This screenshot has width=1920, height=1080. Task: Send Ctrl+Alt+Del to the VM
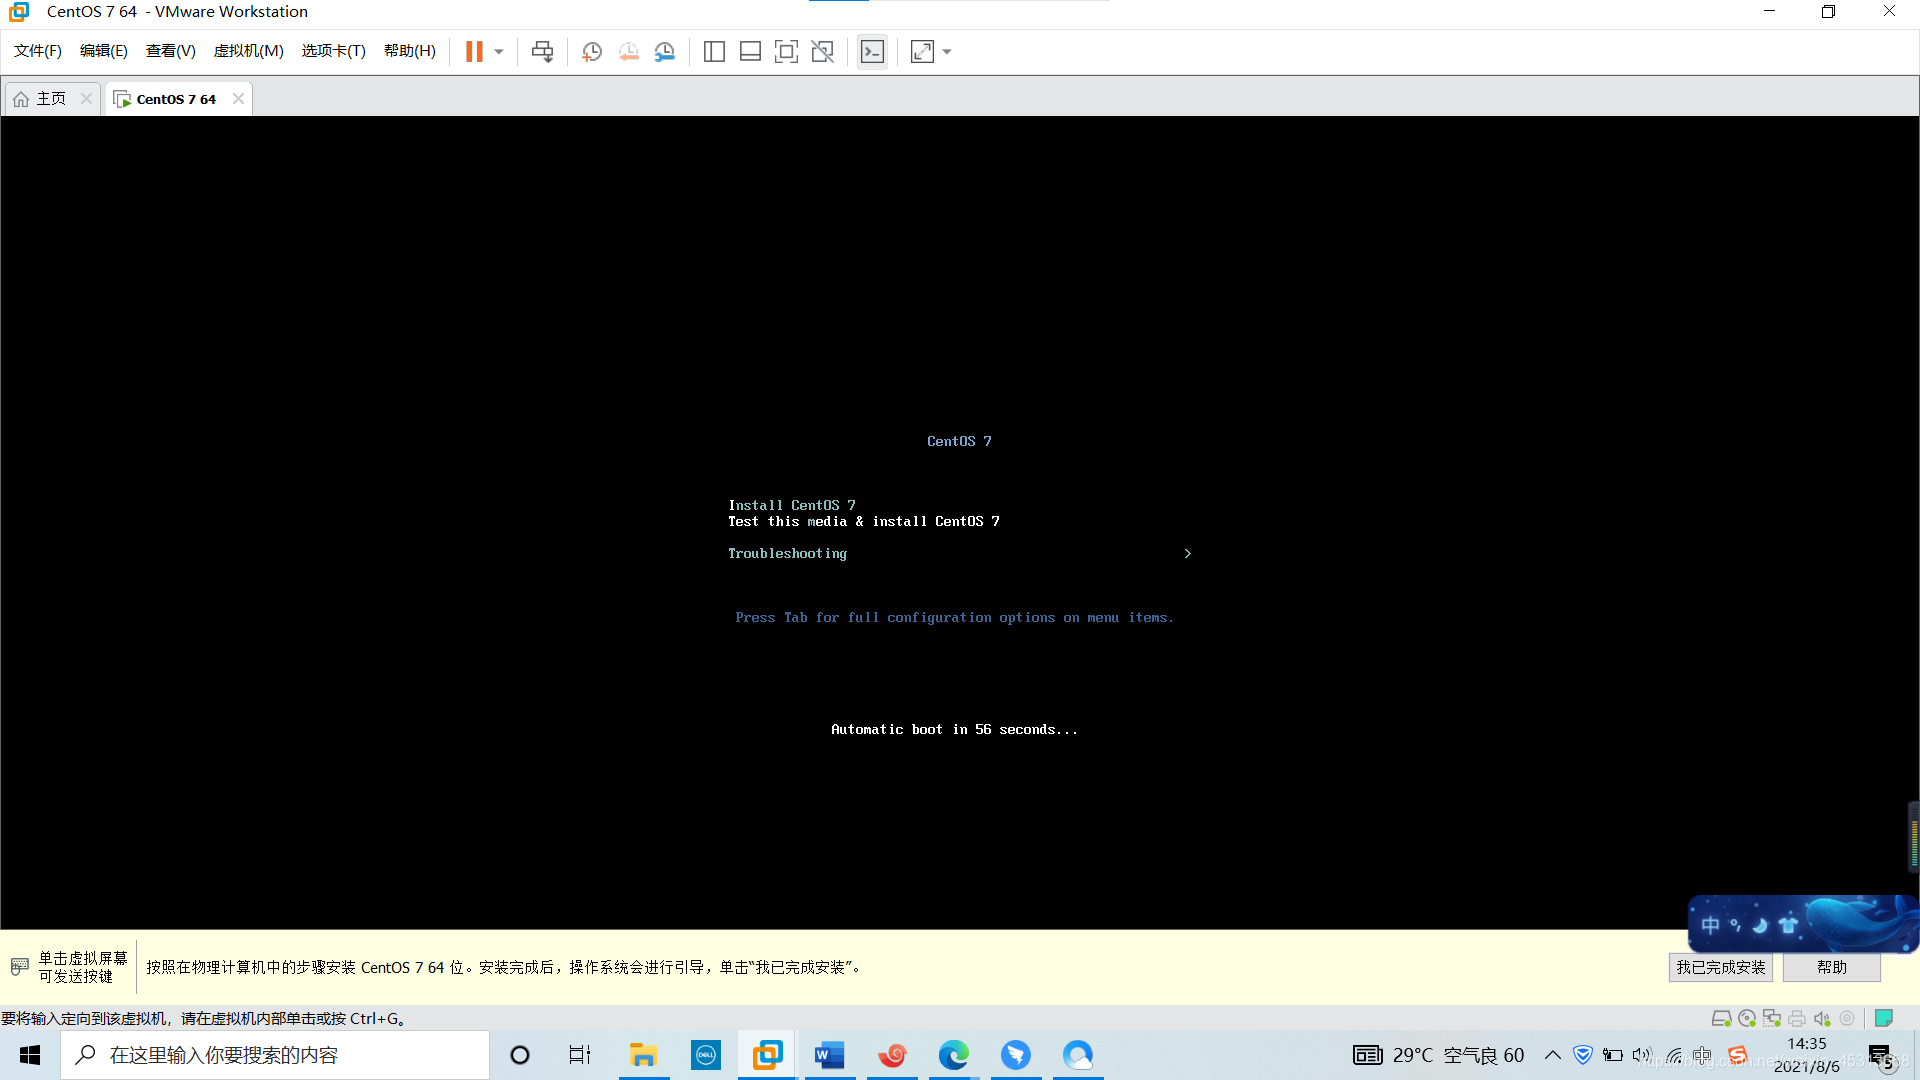click(x=542, y=52)
